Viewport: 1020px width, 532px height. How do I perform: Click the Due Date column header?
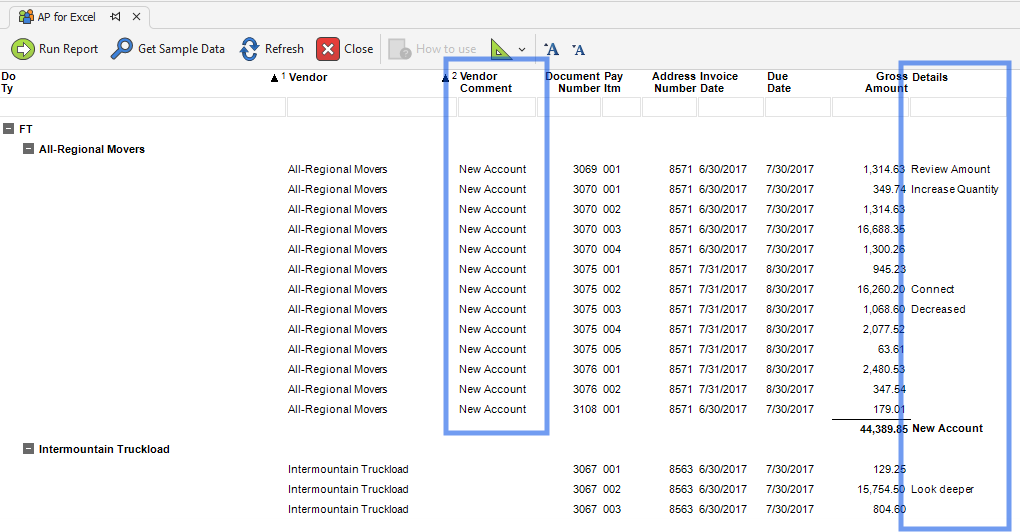[779, 83]
